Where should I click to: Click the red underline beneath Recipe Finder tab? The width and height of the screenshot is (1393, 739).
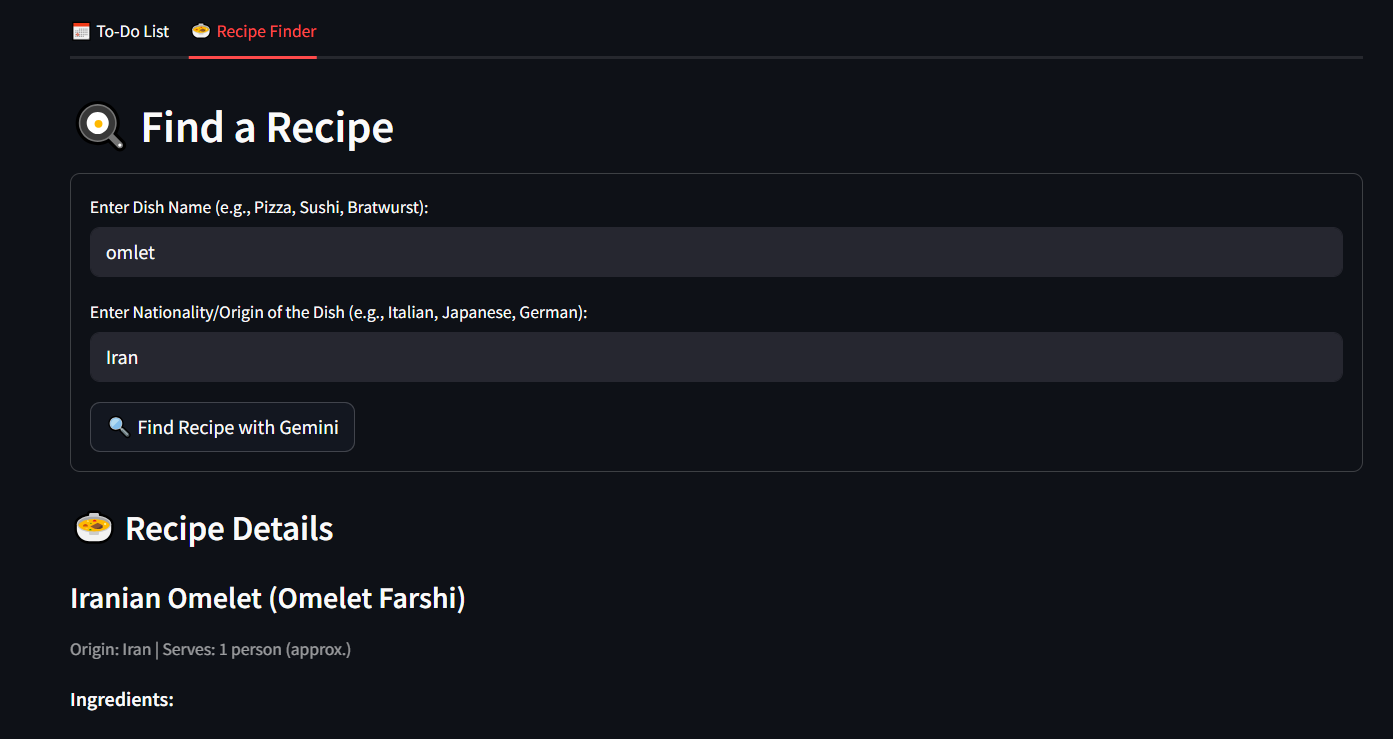tap(252, 57)
